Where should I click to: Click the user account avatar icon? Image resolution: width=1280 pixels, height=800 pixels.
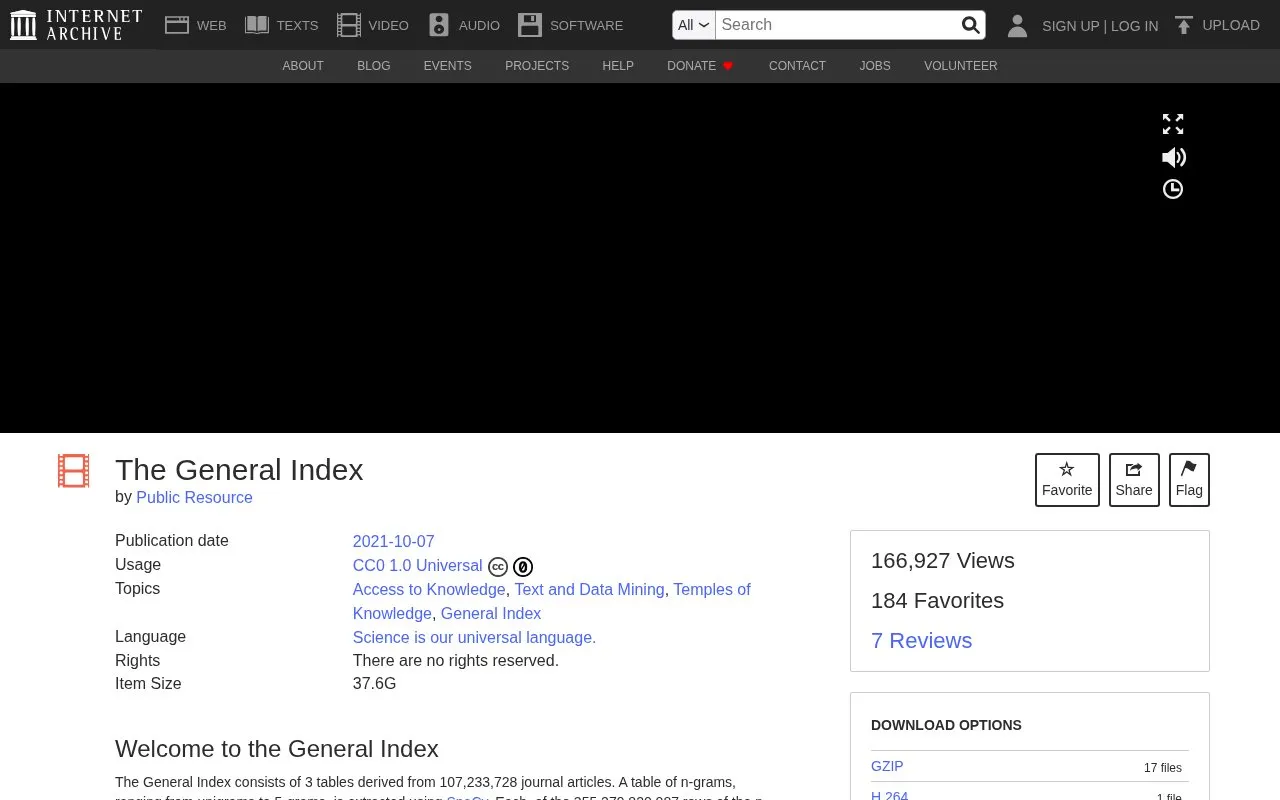click(x=1017, y=25)
